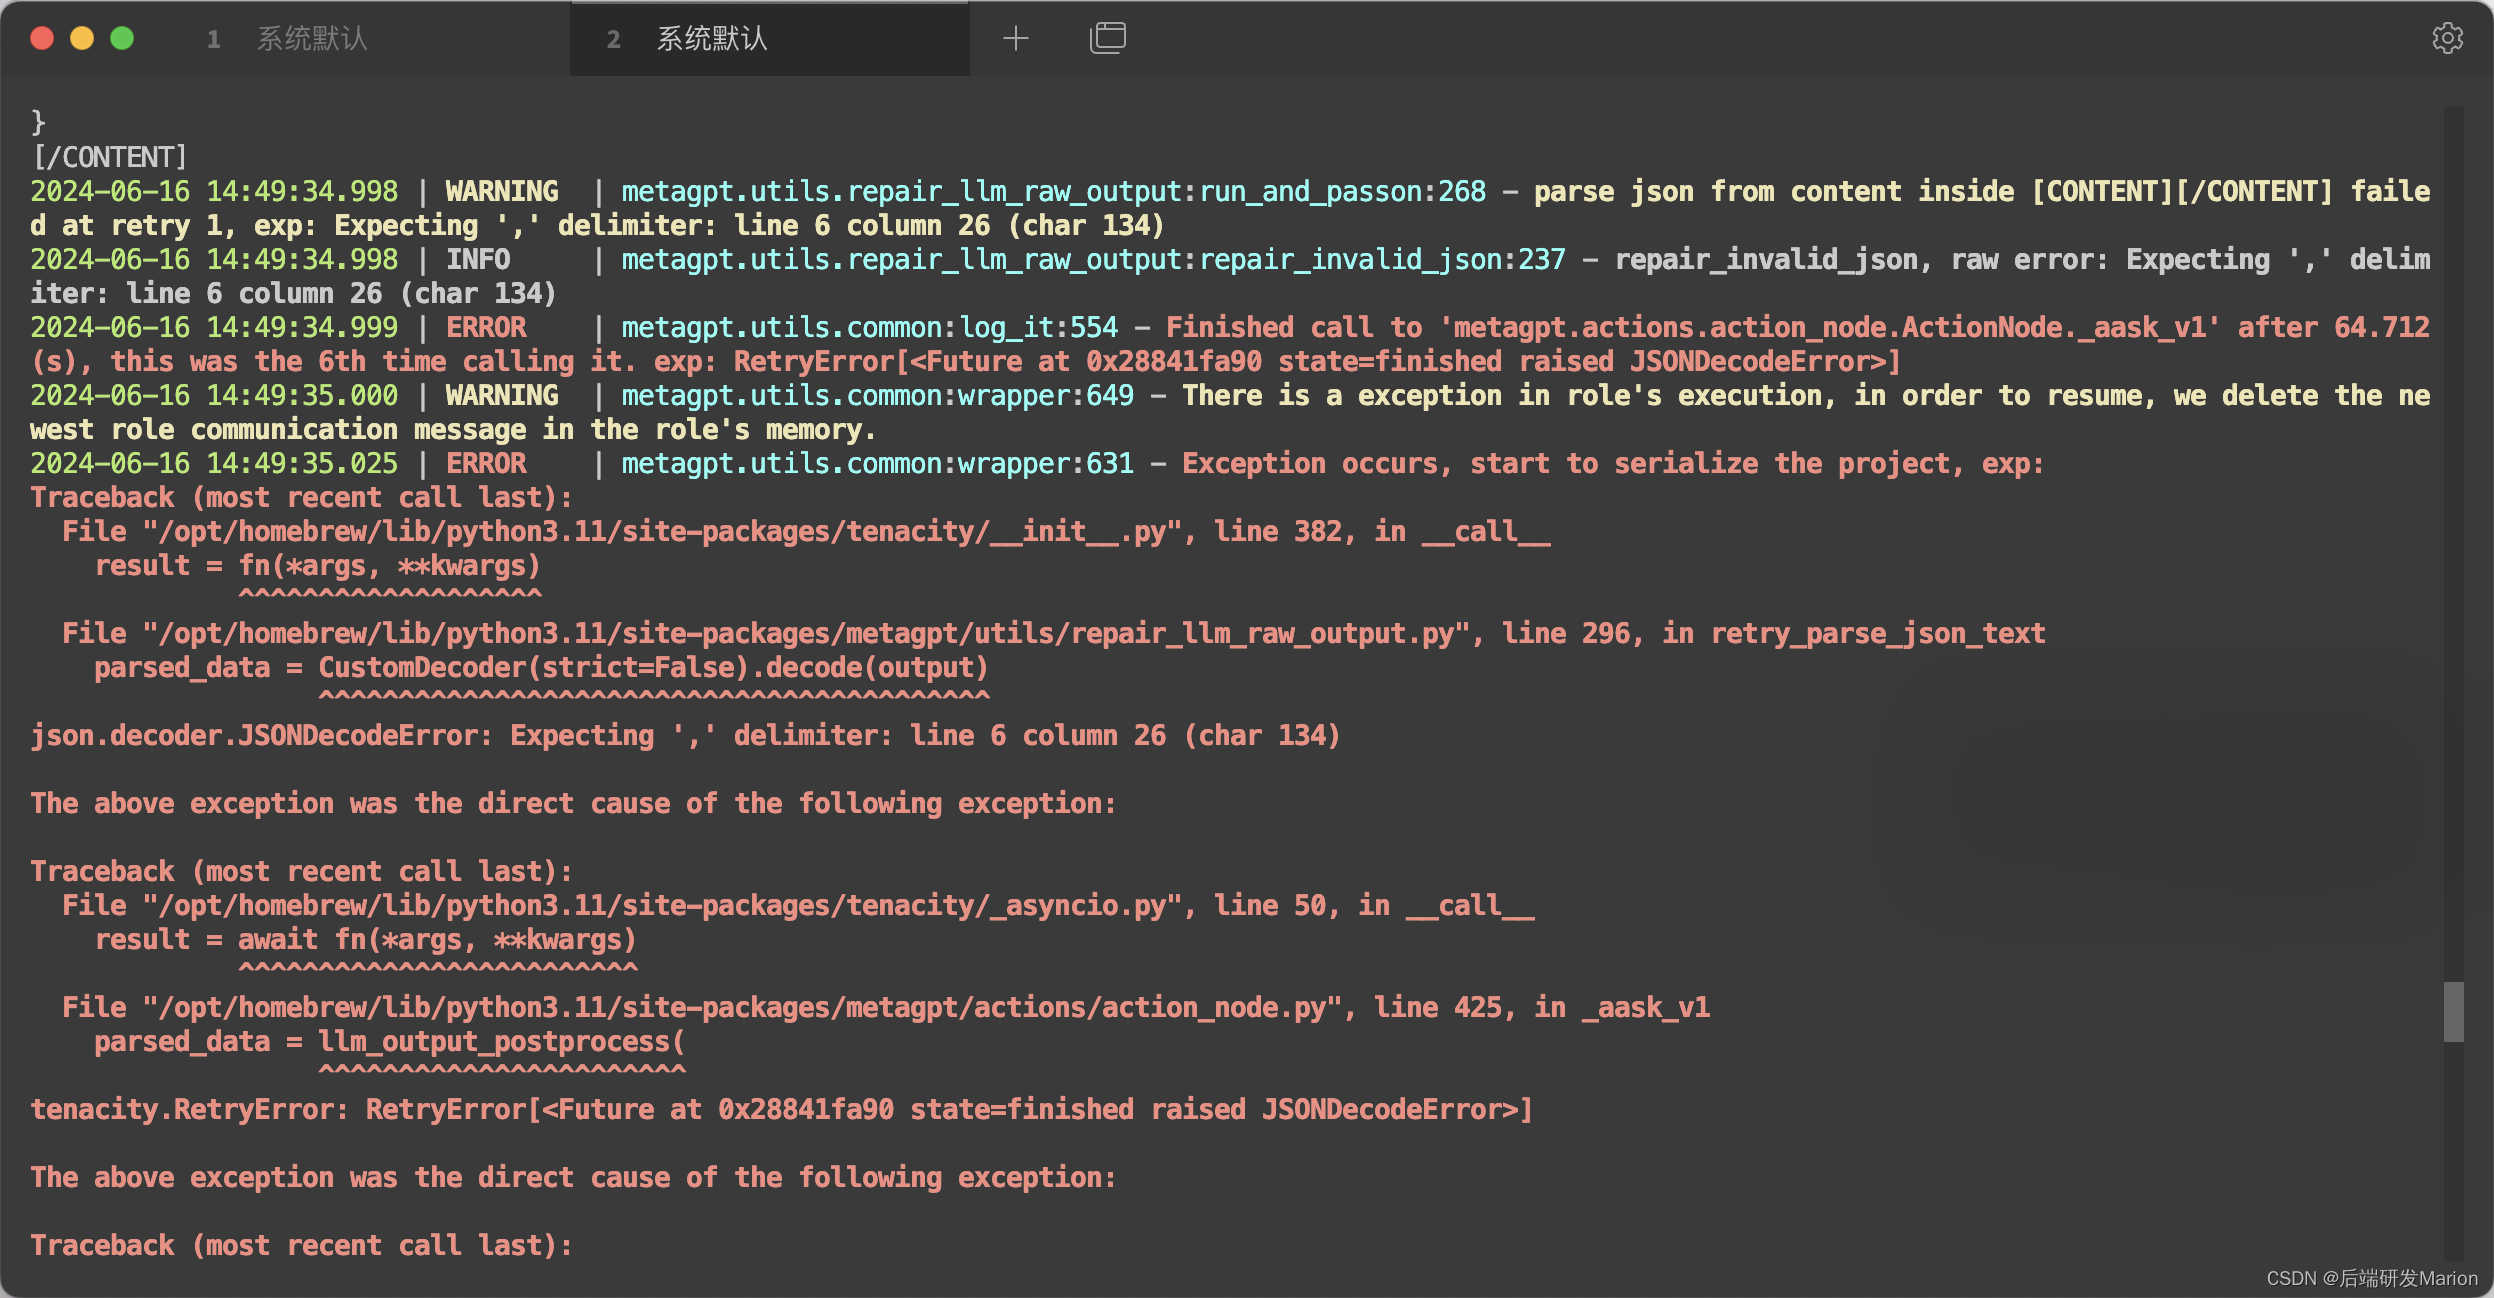The width and height of the screenshot is (2494, 1298).
Task: Open the settings gear icon
Action: [2447, 38]
